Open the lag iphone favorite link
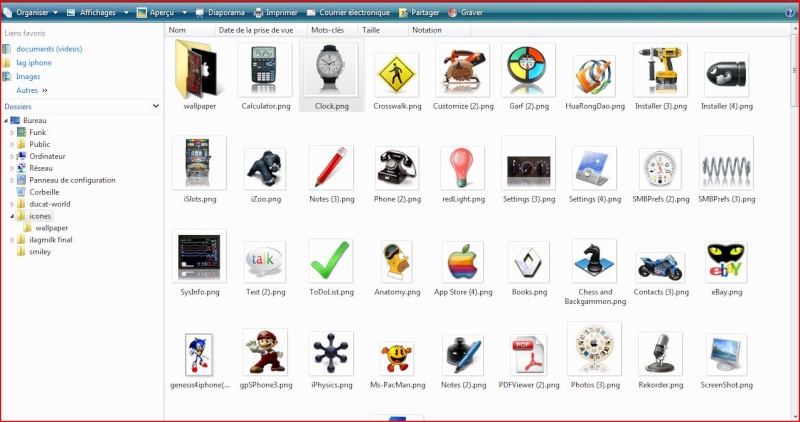 pyautogui.click(x=34, y=63)
